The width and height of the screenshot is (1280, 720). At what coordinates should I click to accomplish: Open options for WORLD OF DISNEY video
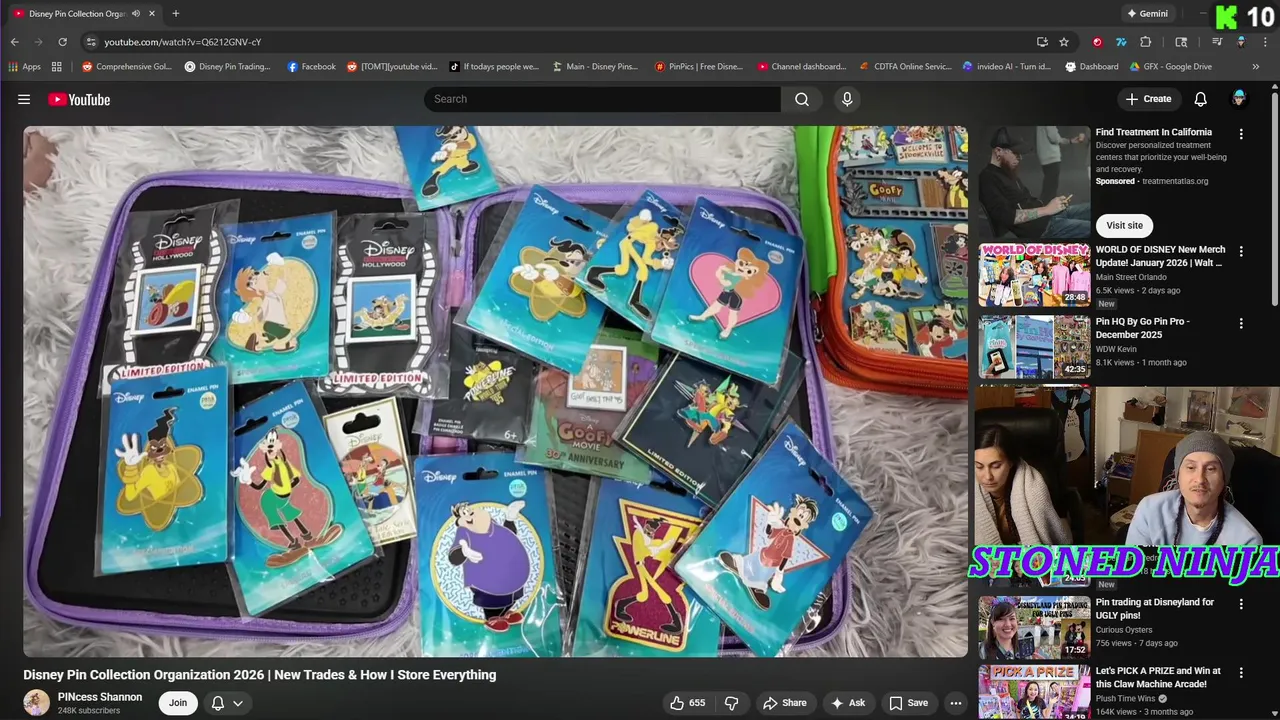point(1241,251)
